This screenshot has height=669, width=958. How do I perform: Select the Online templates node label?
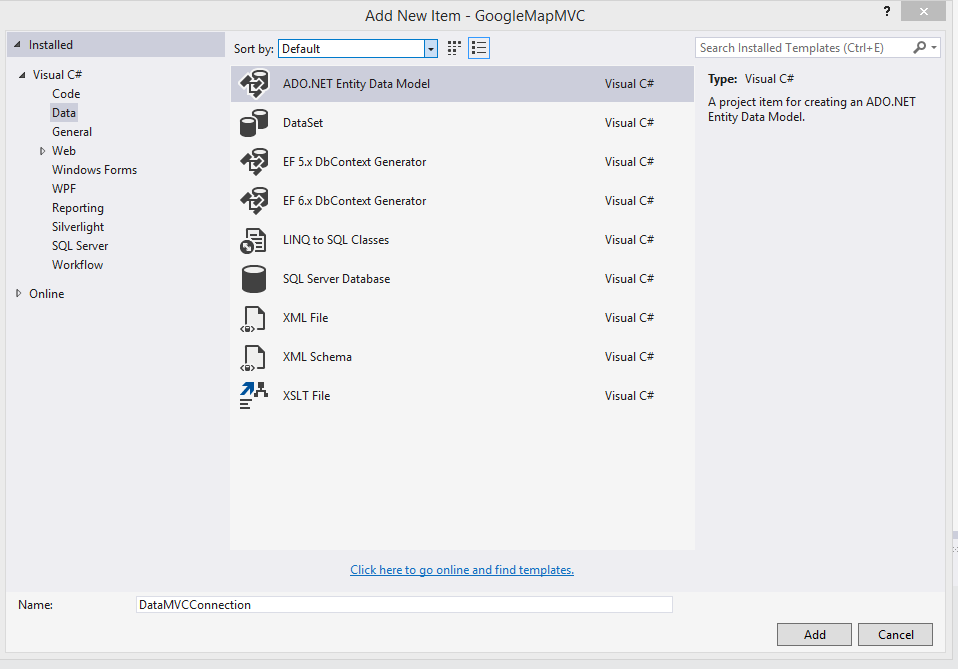46,294
